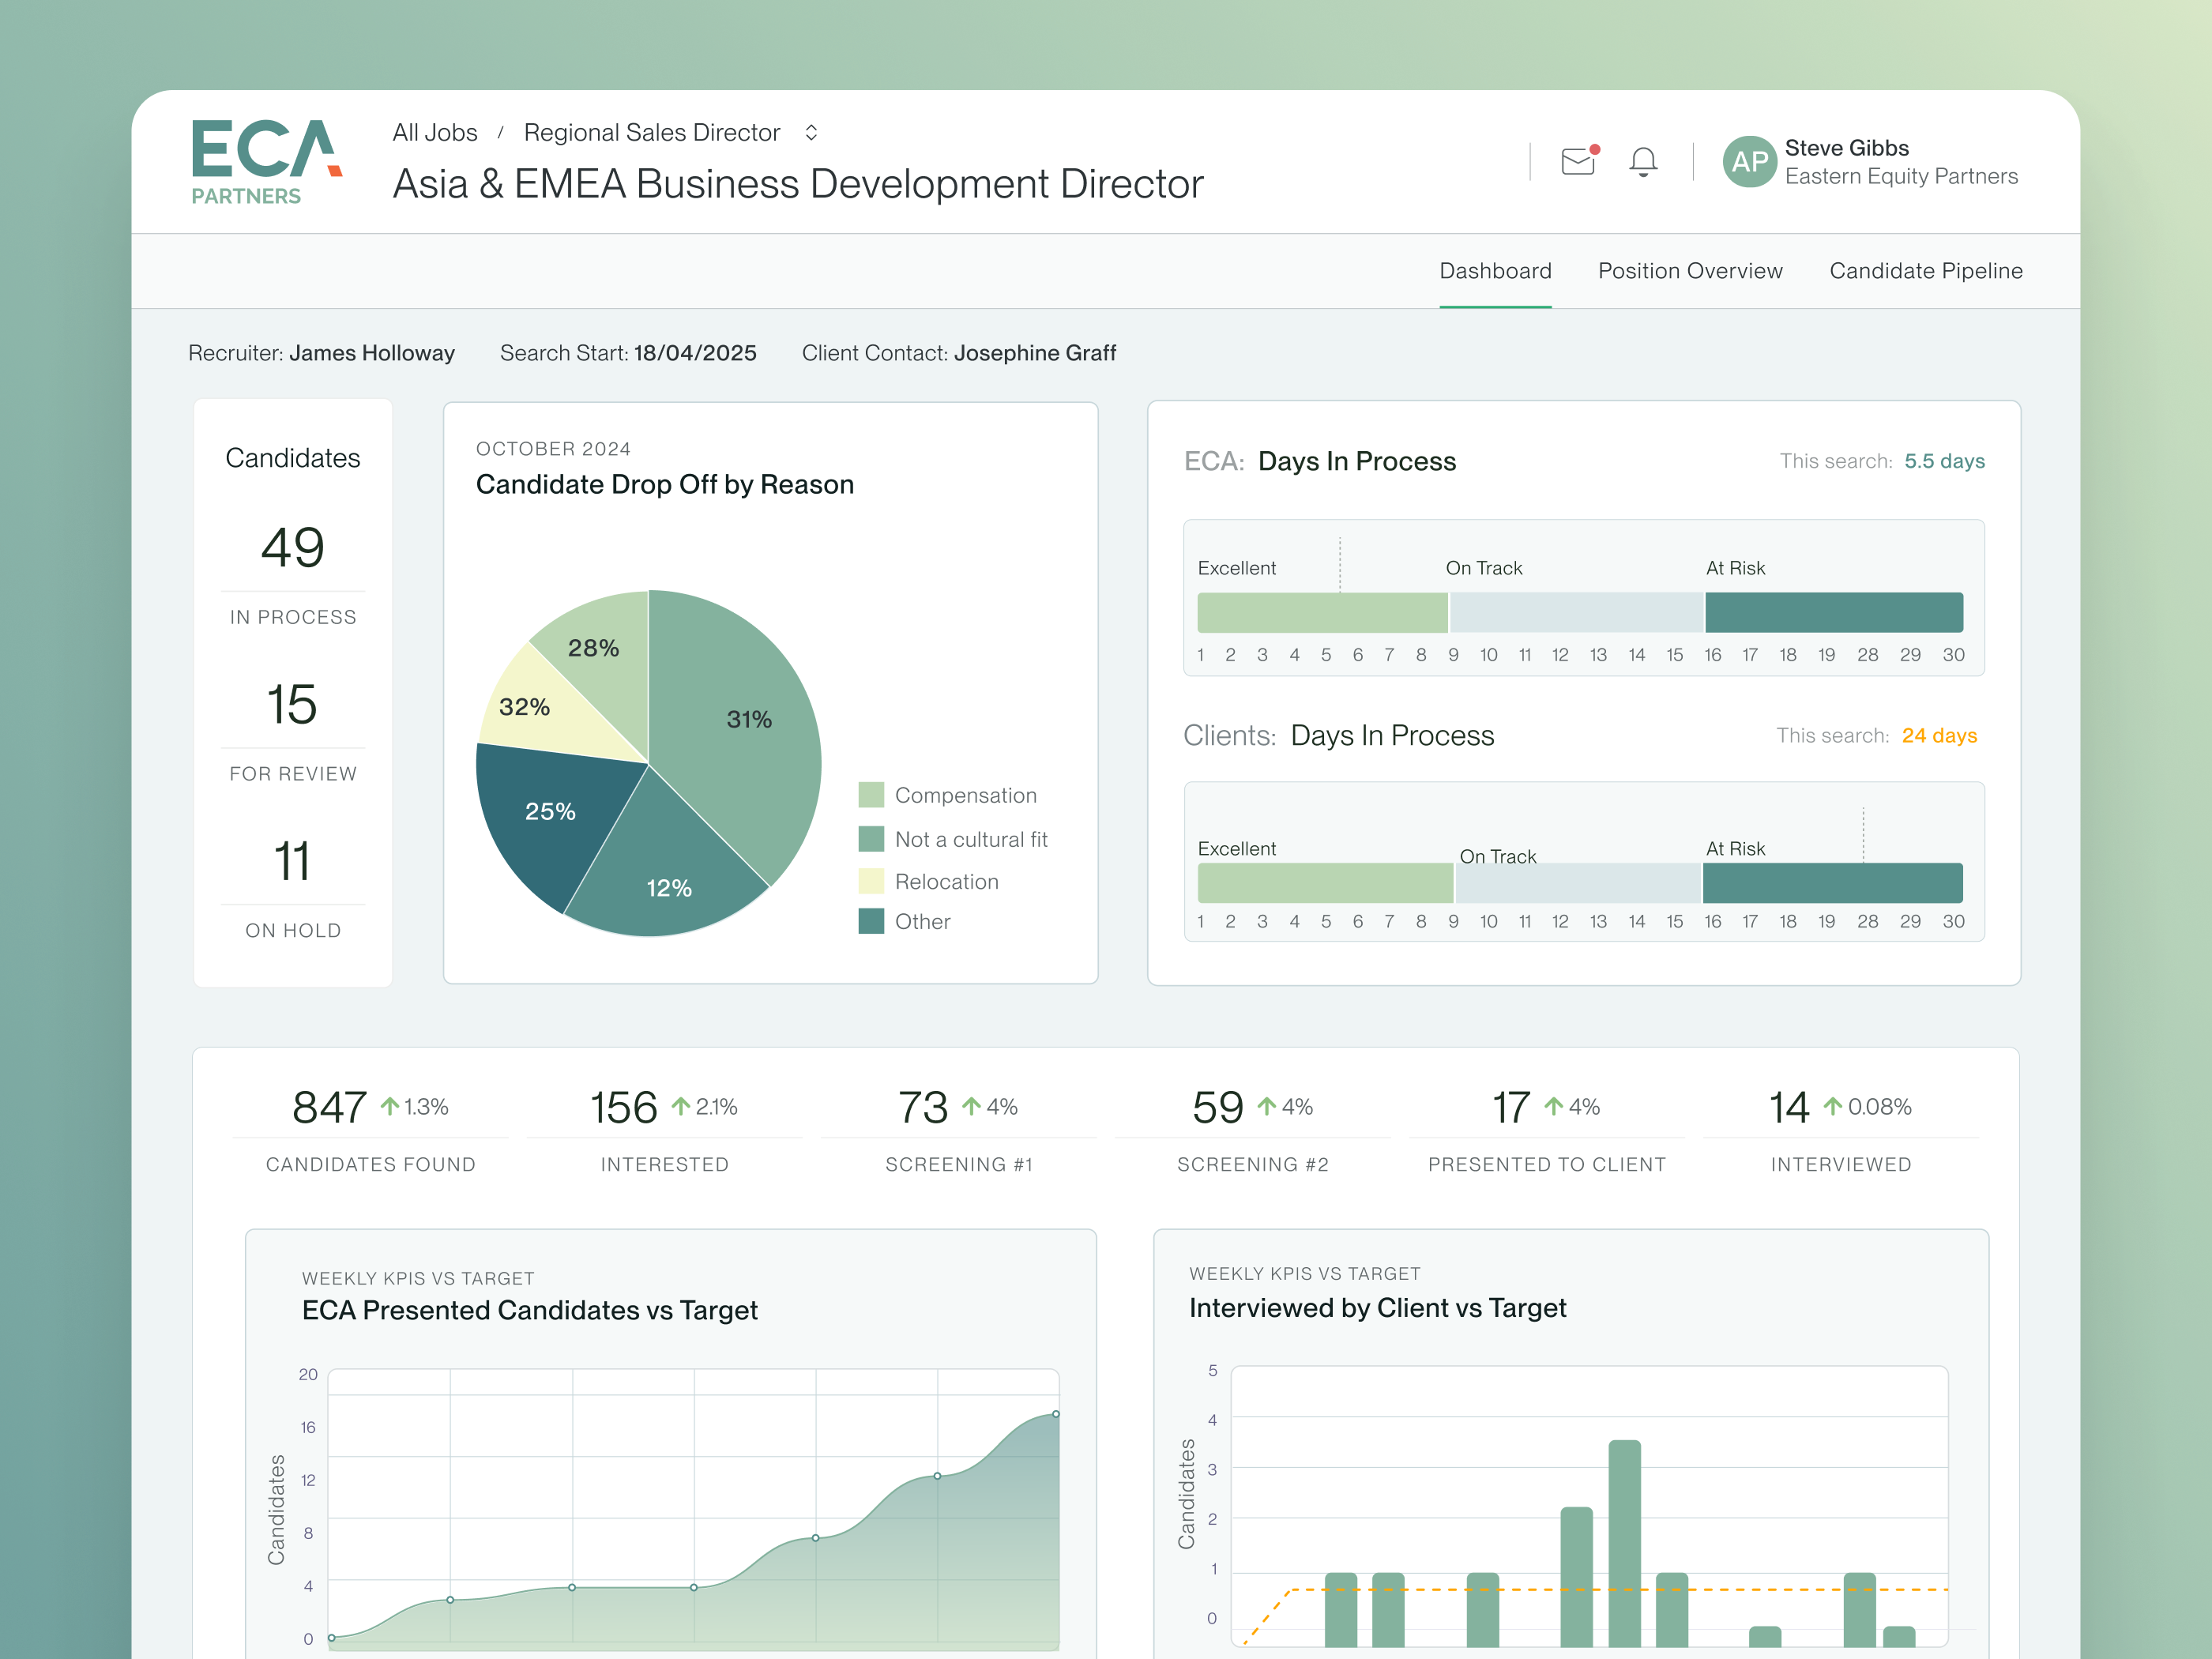
Task: Toggle the Not a cultural fit legend entry
Action: [x=970, y=838]
